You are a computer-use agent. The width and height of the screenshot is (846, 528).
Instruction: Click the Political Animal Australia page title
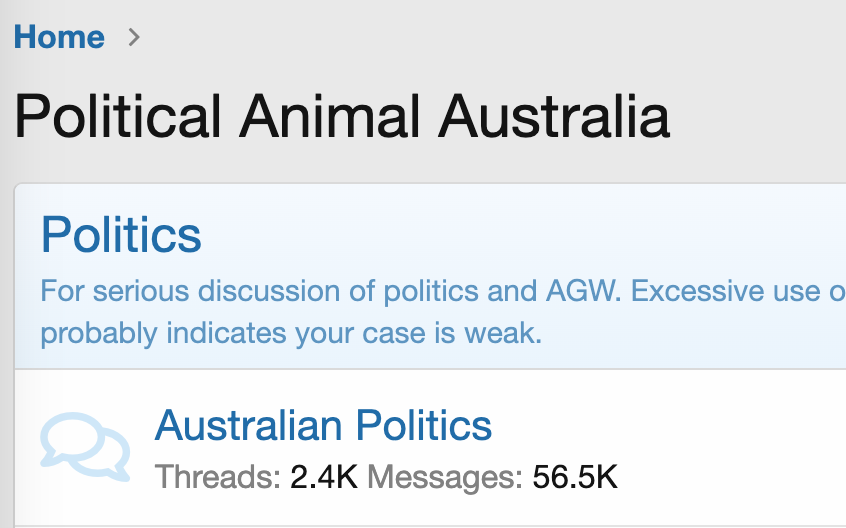tap(341, 116)
